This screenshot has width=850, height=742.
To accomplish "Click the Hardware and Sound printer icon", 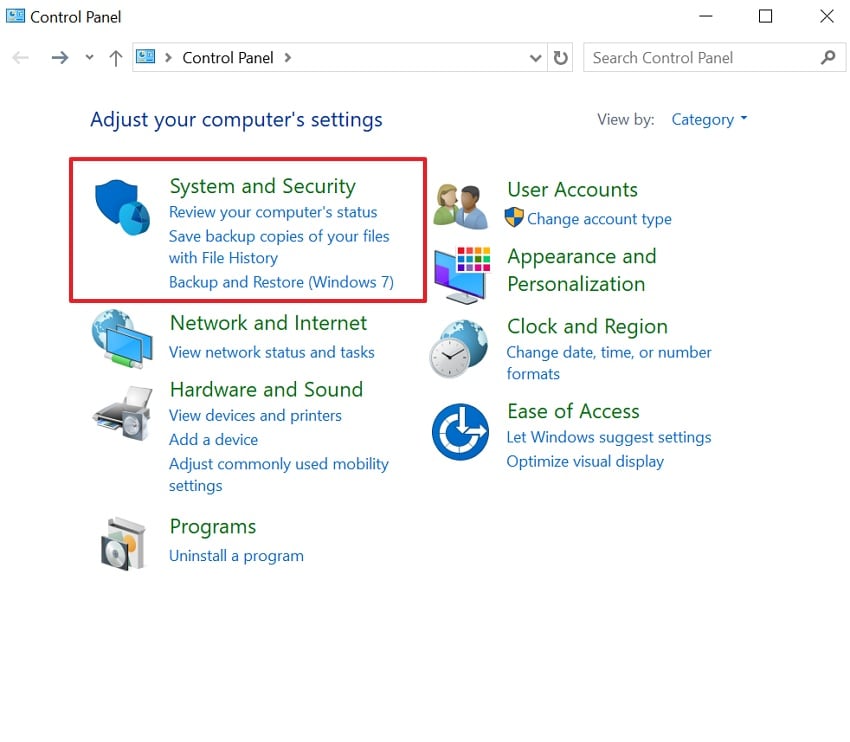I will (x=122, y=412).
